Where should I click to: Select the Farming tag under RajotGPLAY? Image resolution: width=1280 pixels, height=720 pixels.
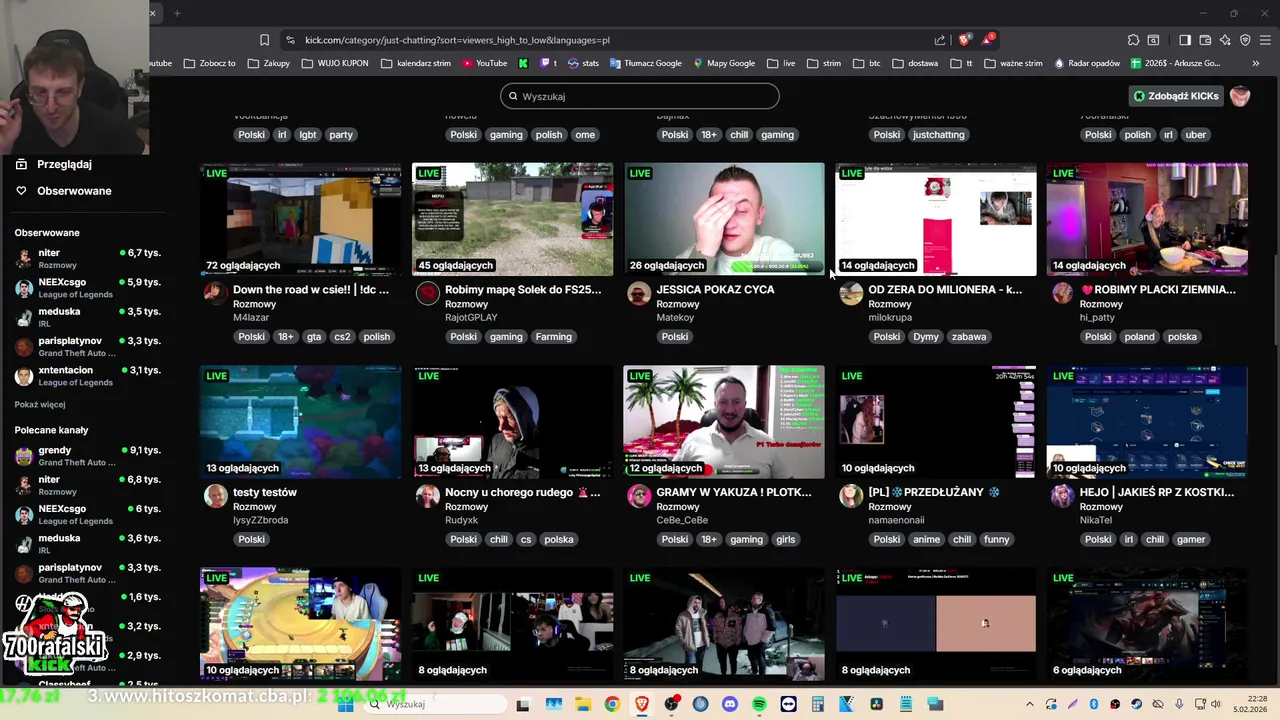pyautogui.click(x=553, y=337)
